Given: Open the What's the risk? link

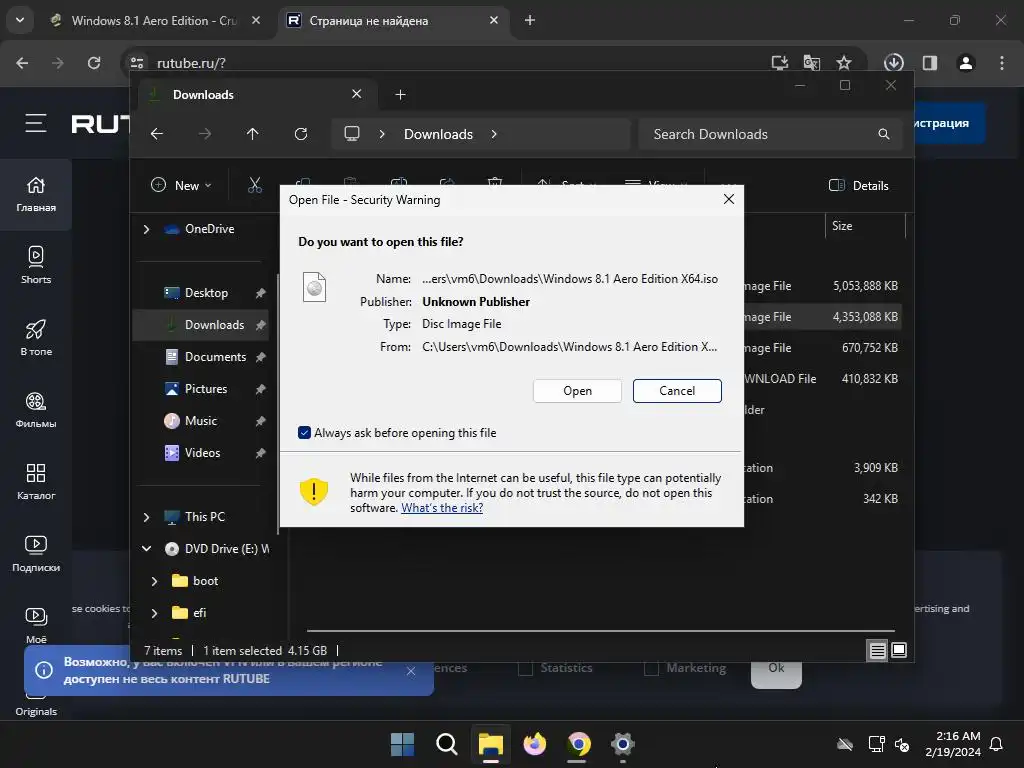Looking at the screenshot, I should [x=442, y=508].
